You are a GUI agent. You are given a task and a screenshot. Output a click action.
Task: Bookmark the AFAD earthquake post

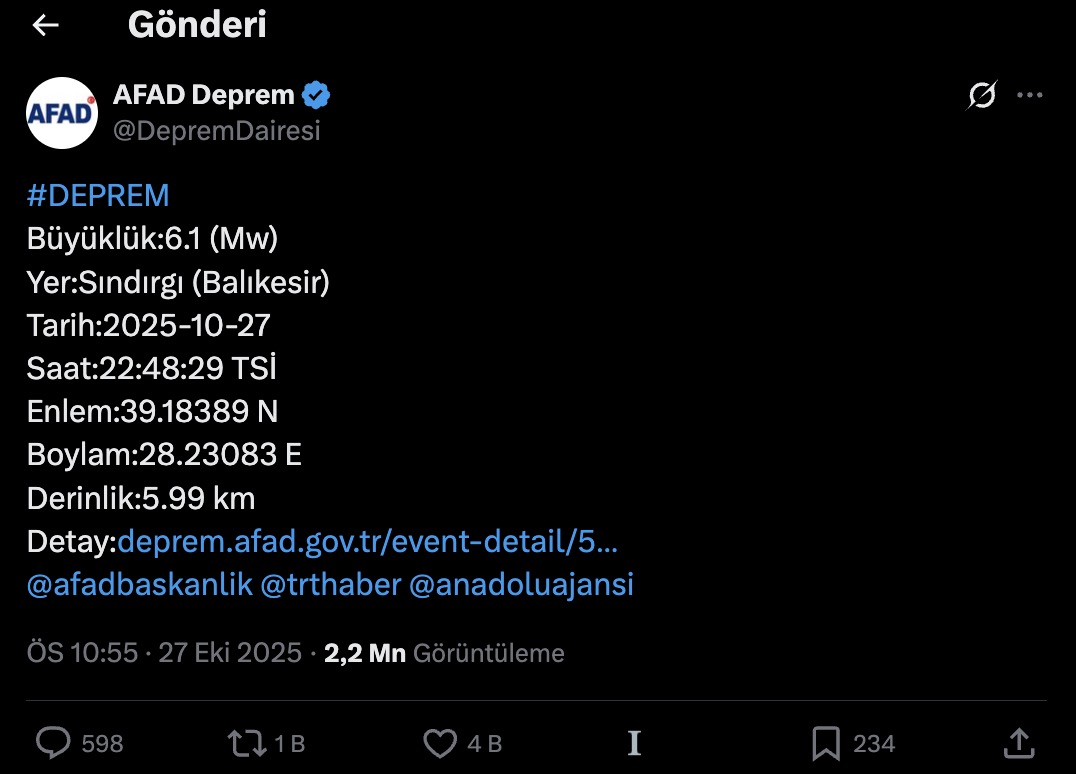pos(826,743)
